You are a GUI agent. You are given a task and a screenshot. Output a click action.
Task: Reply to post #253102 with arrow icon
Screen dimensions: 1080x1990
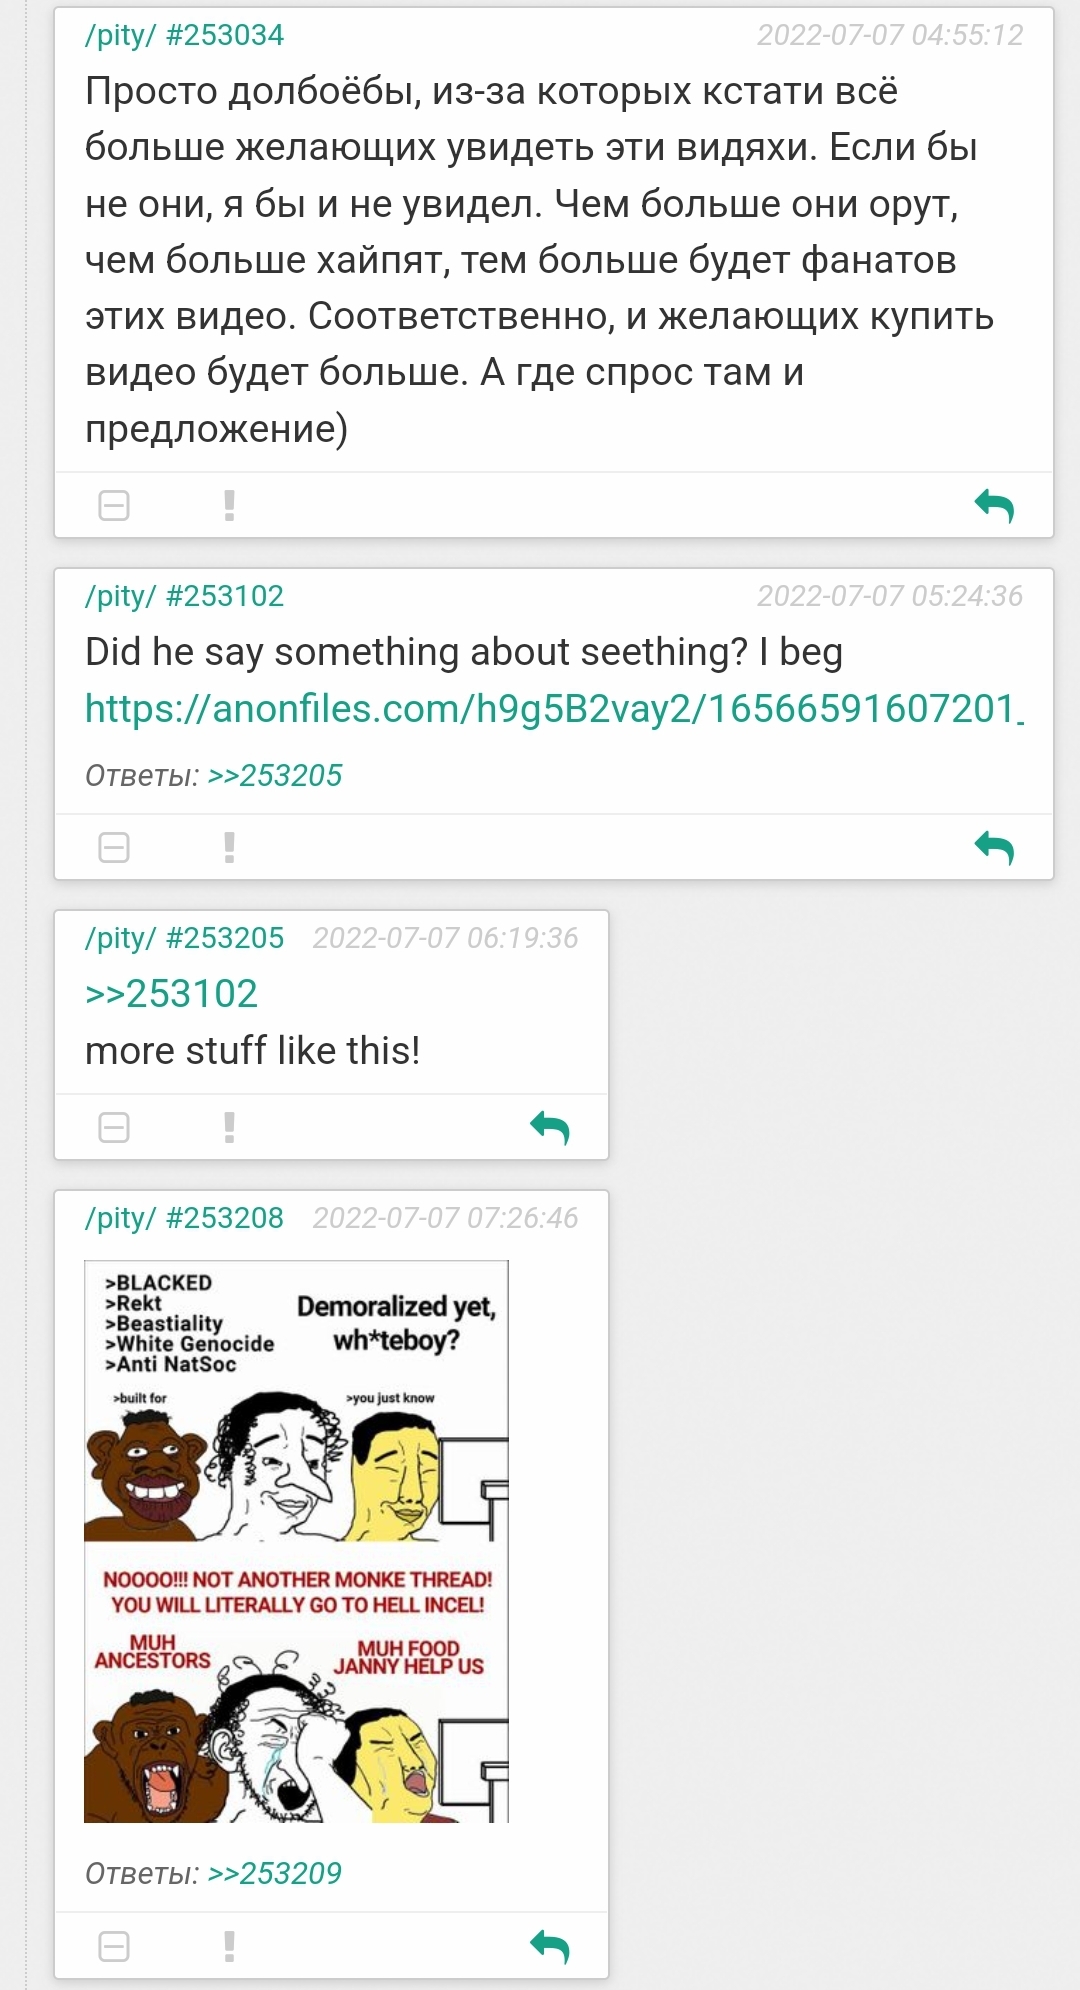click(994, 848)
